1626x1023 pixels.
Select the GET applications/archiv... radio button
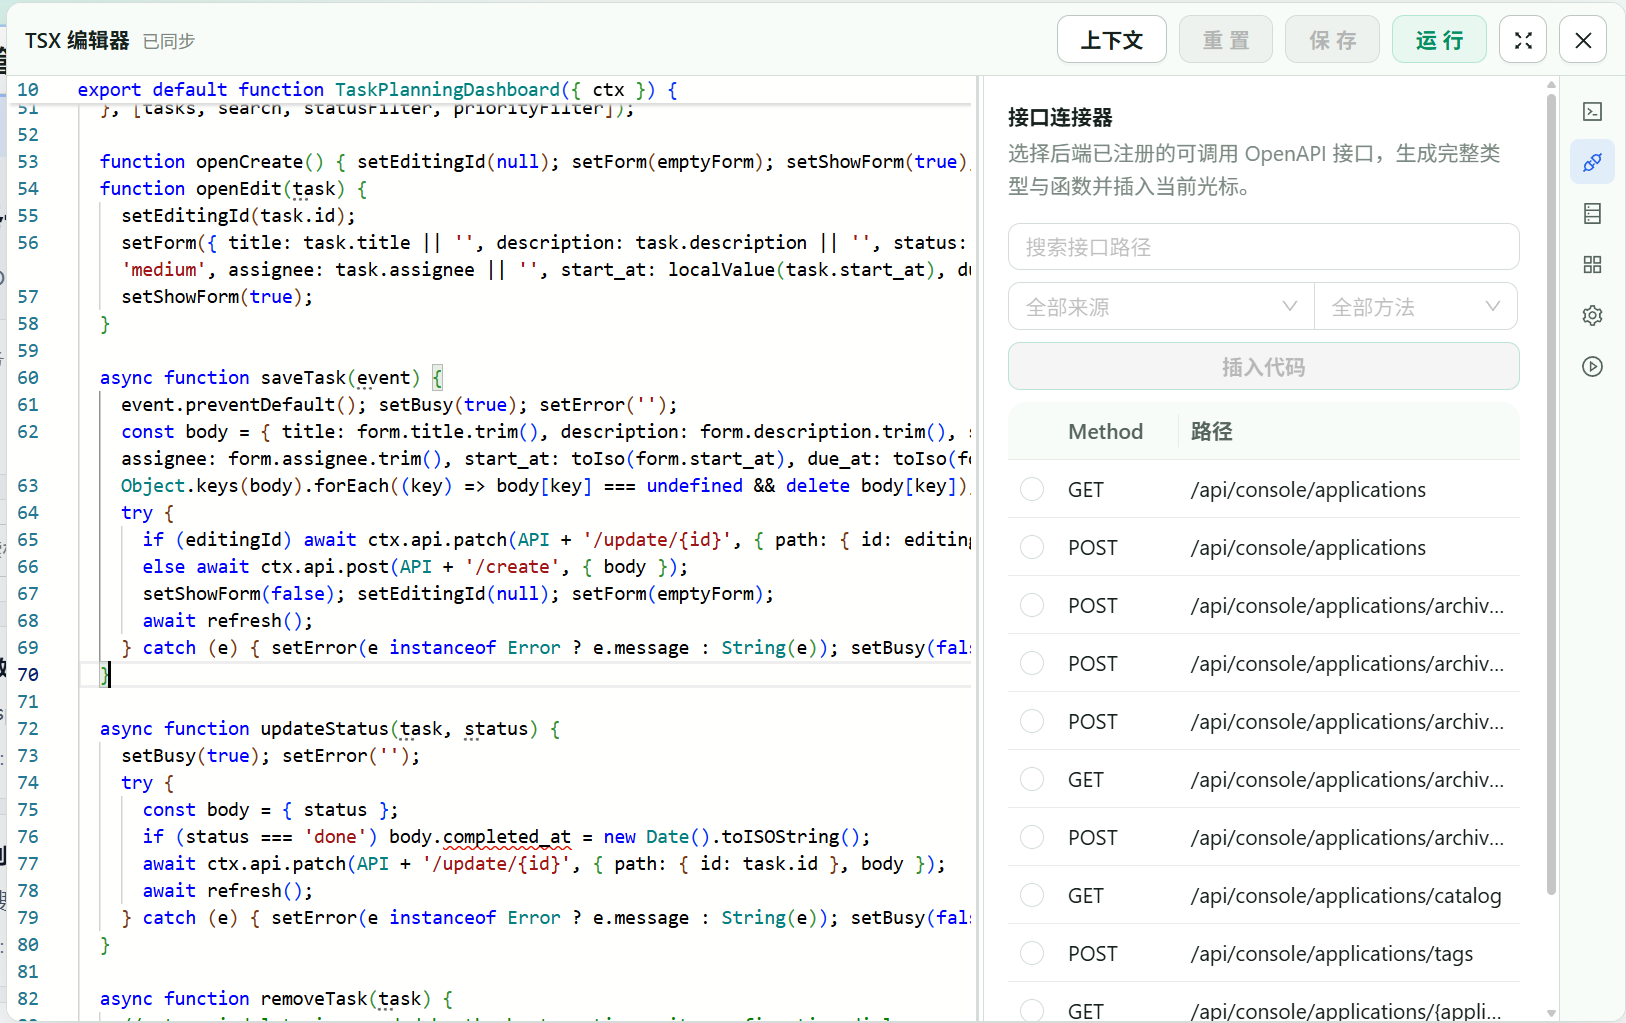pyautogui.click(x=1032, y=779)
